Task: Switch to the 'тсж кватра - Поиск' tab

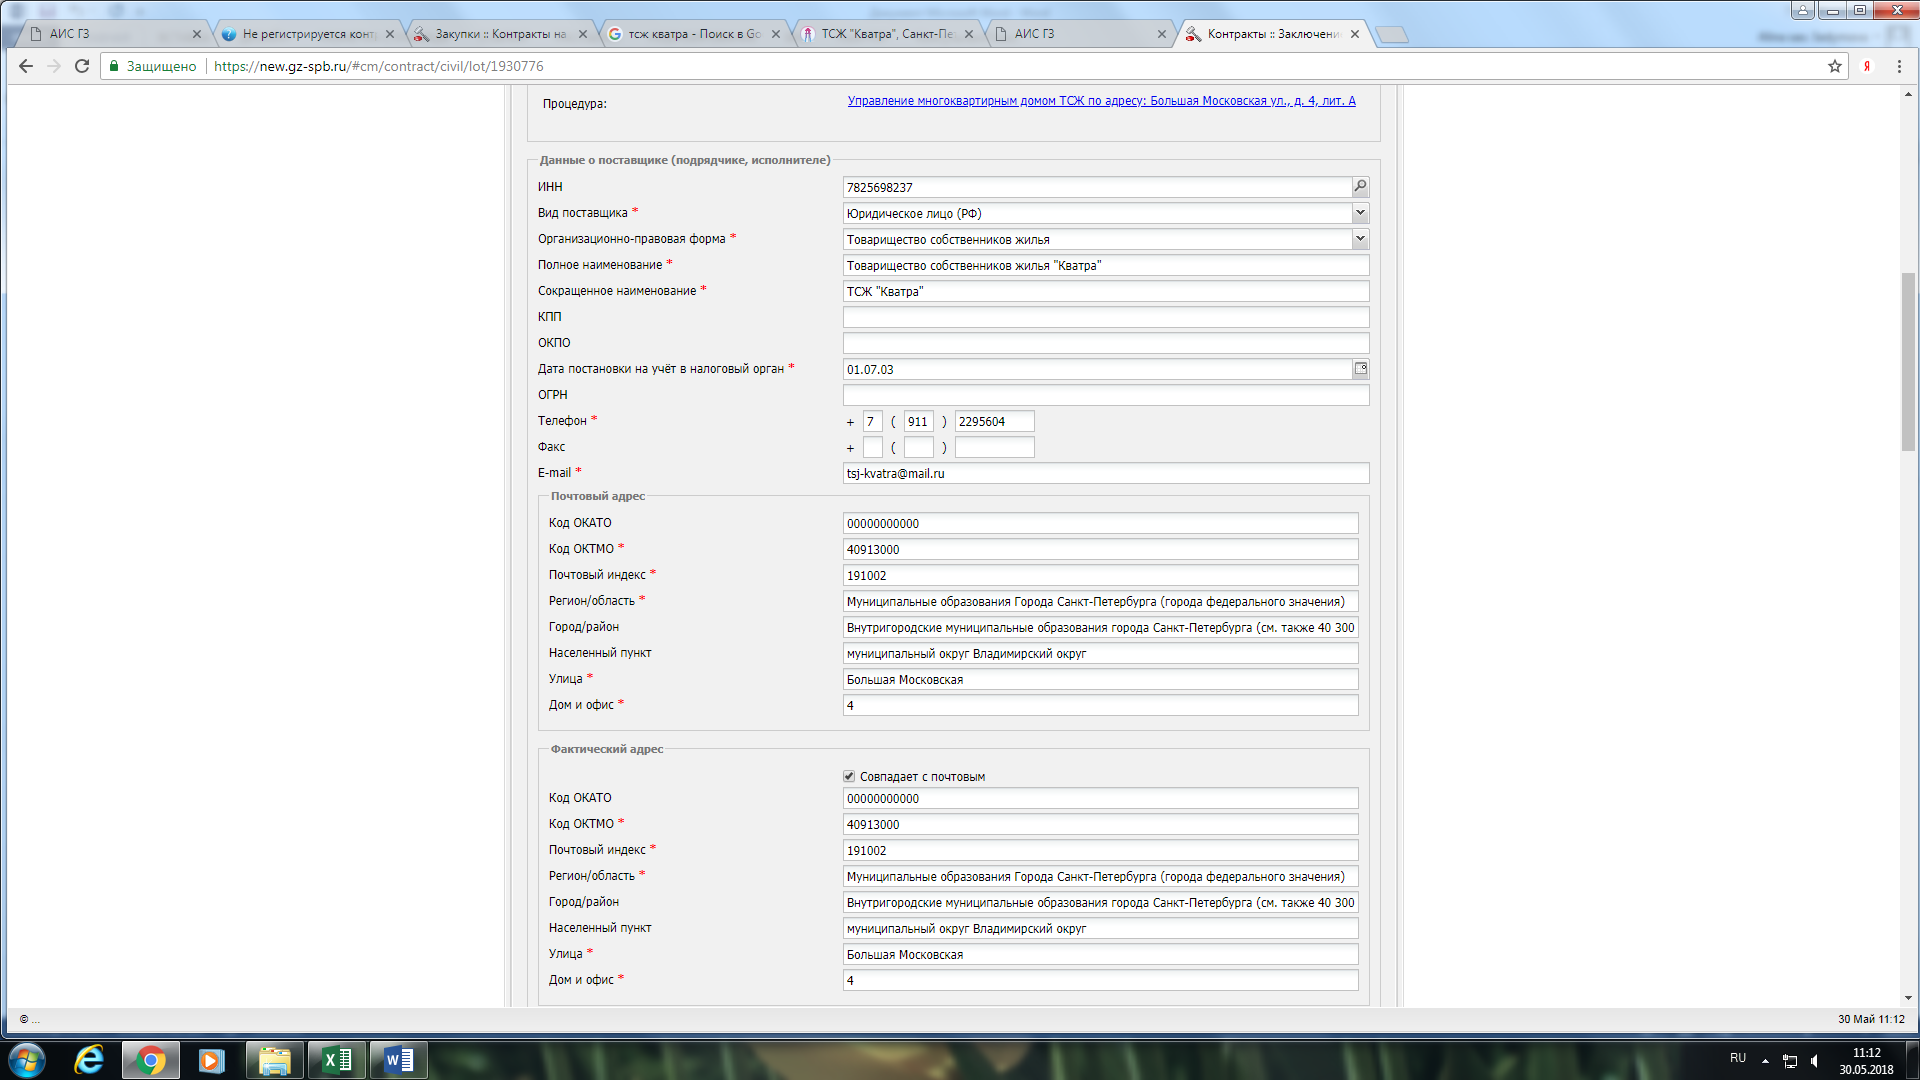Action: pos(692,34)
